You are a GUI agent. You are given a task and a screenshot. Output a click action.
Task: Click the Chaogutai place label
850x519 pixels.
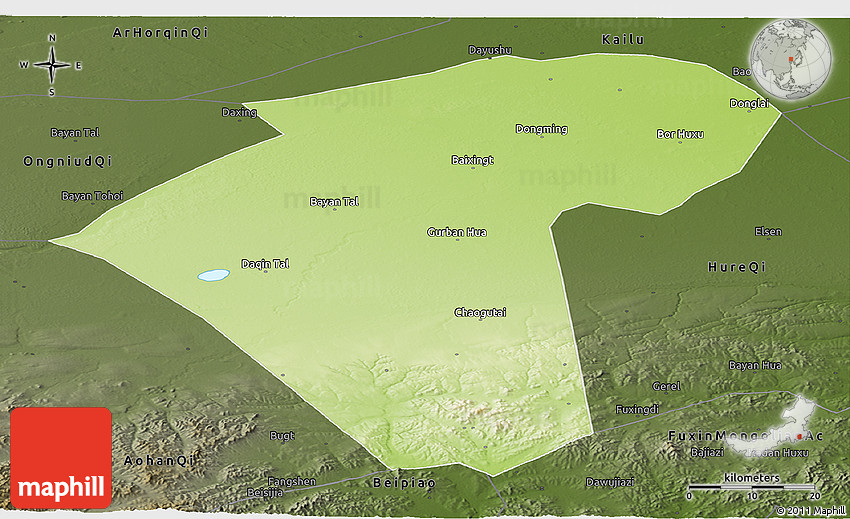[480, 313]
